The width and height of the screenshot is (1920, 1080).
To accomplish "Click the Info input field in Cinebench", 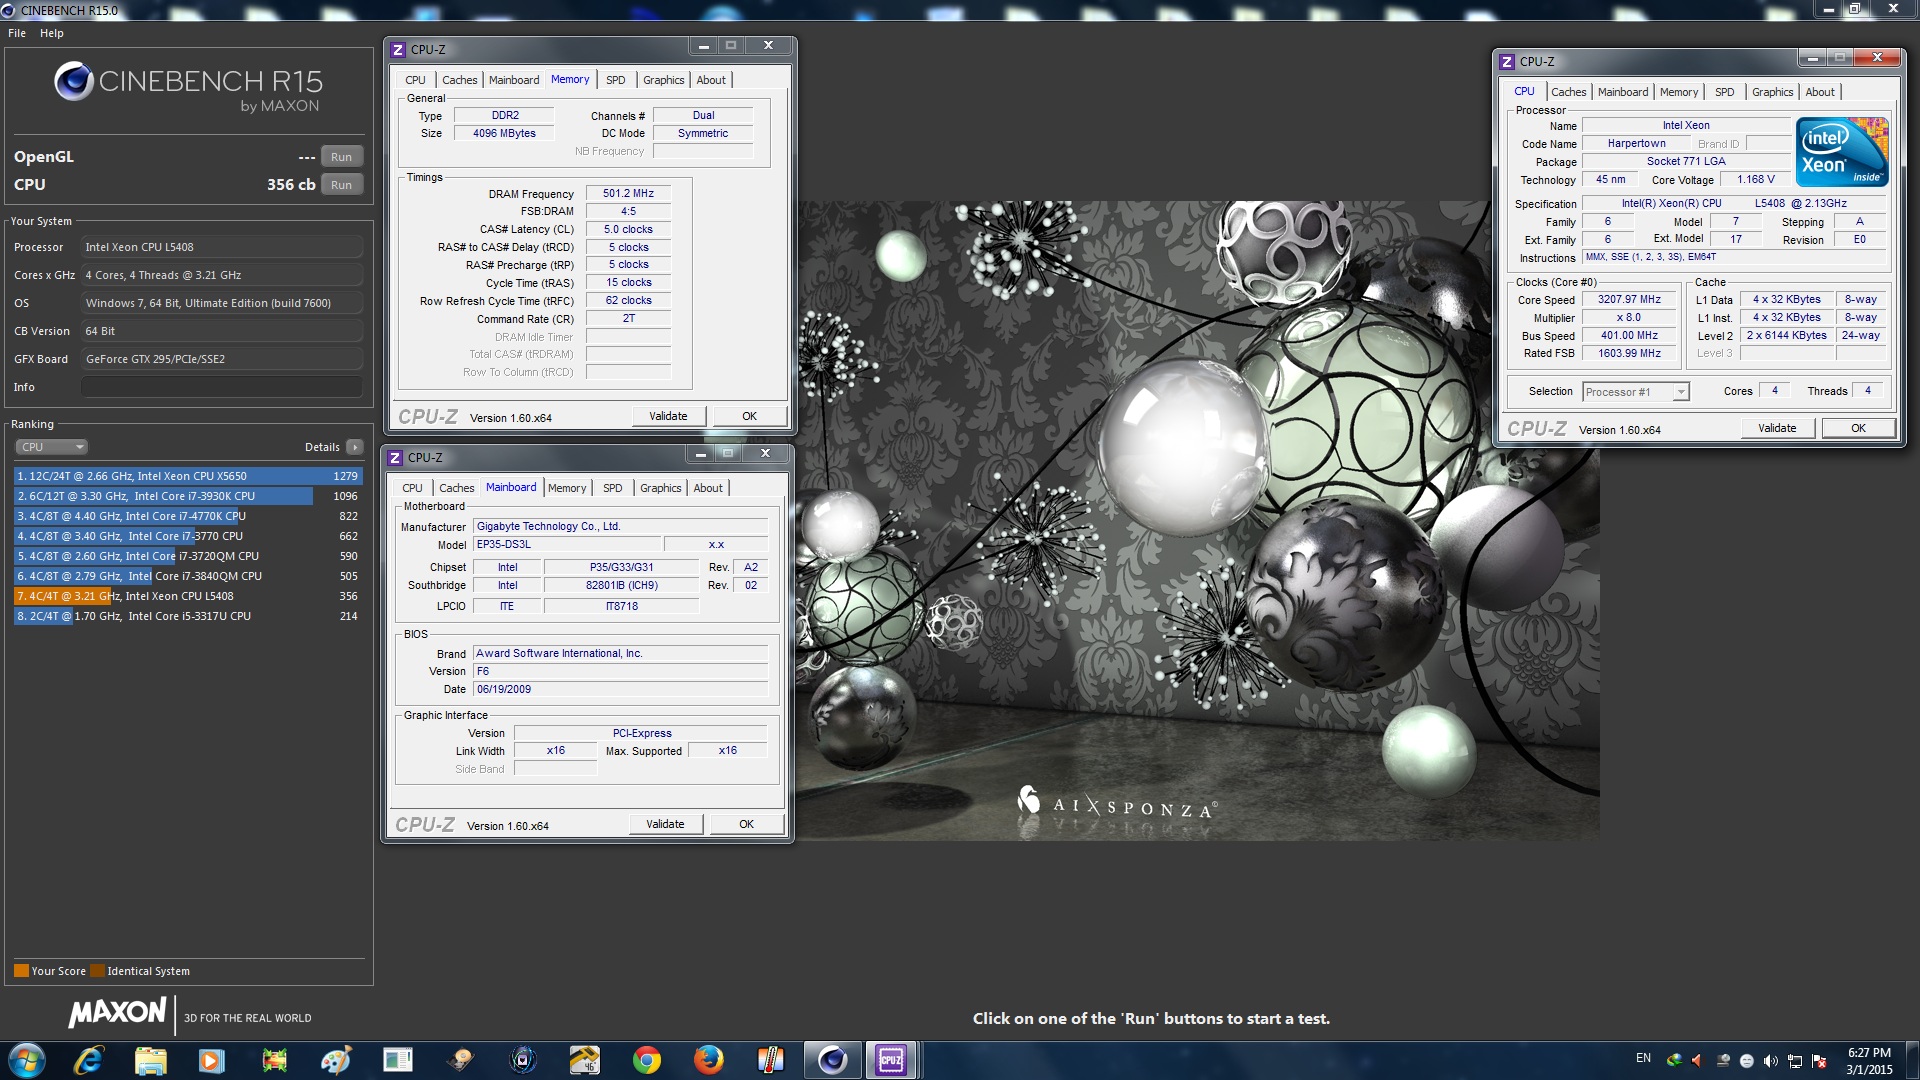I will tap(222, 387).
